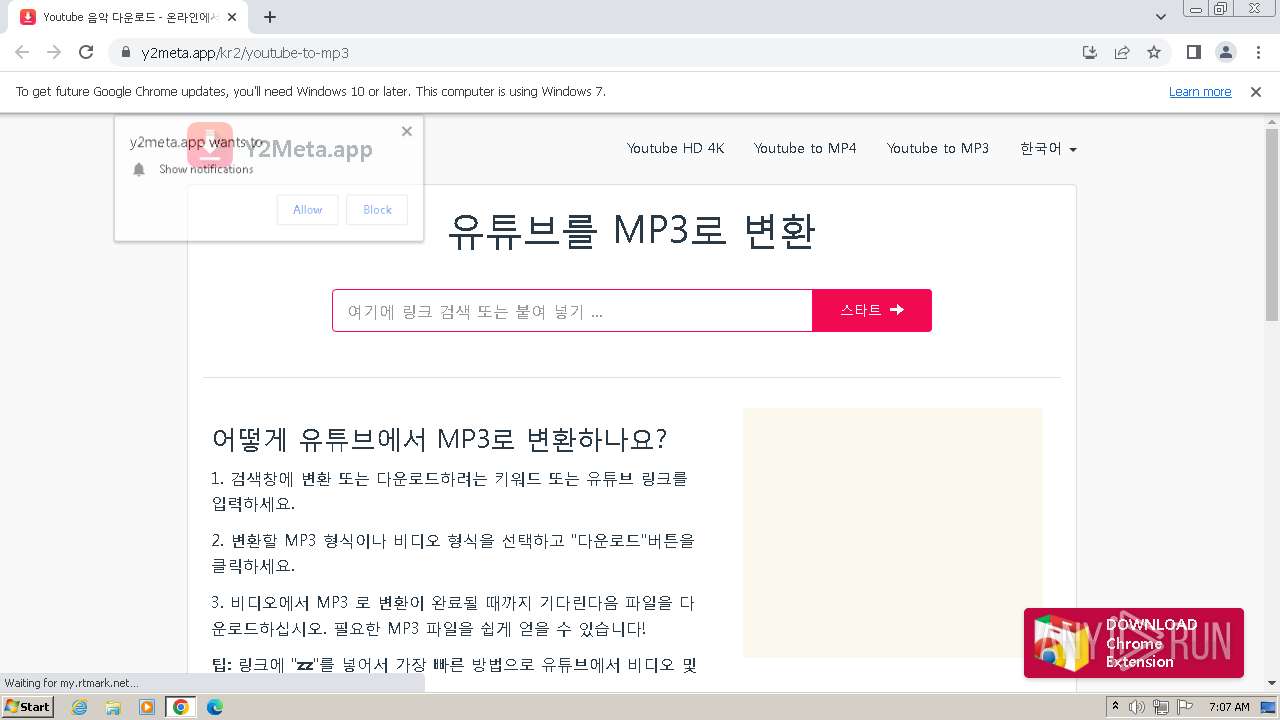Screen dimensions: 1280x720
Task: Open Chrome's three-dot menu
Action: point(1258,52)
